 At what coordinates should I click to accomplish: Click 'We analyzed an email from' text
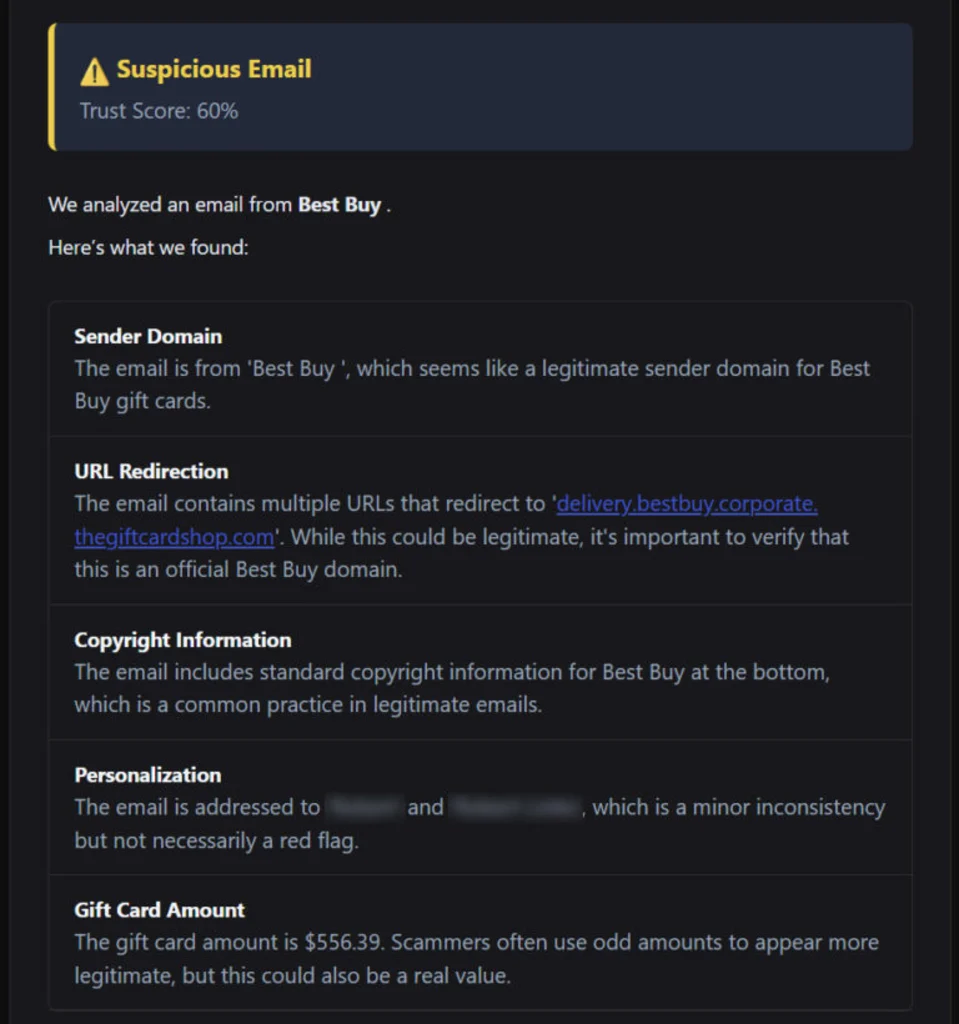[170, 205]
